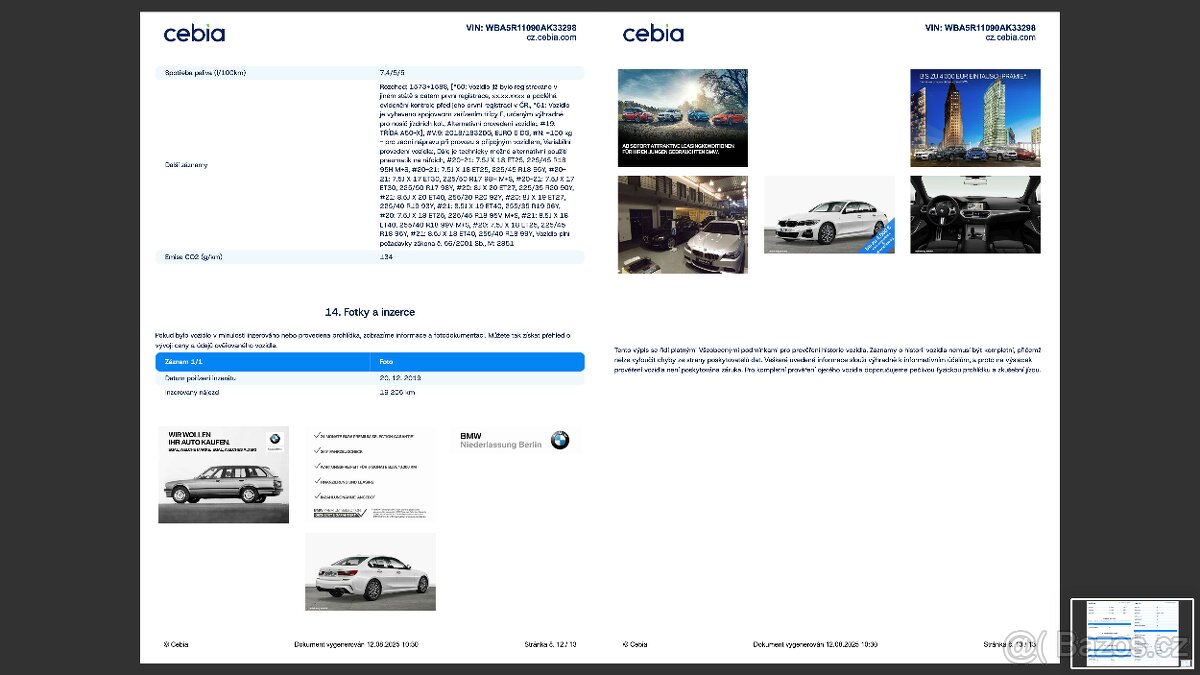Click the Cebia logo on the left page

(194, 33)
